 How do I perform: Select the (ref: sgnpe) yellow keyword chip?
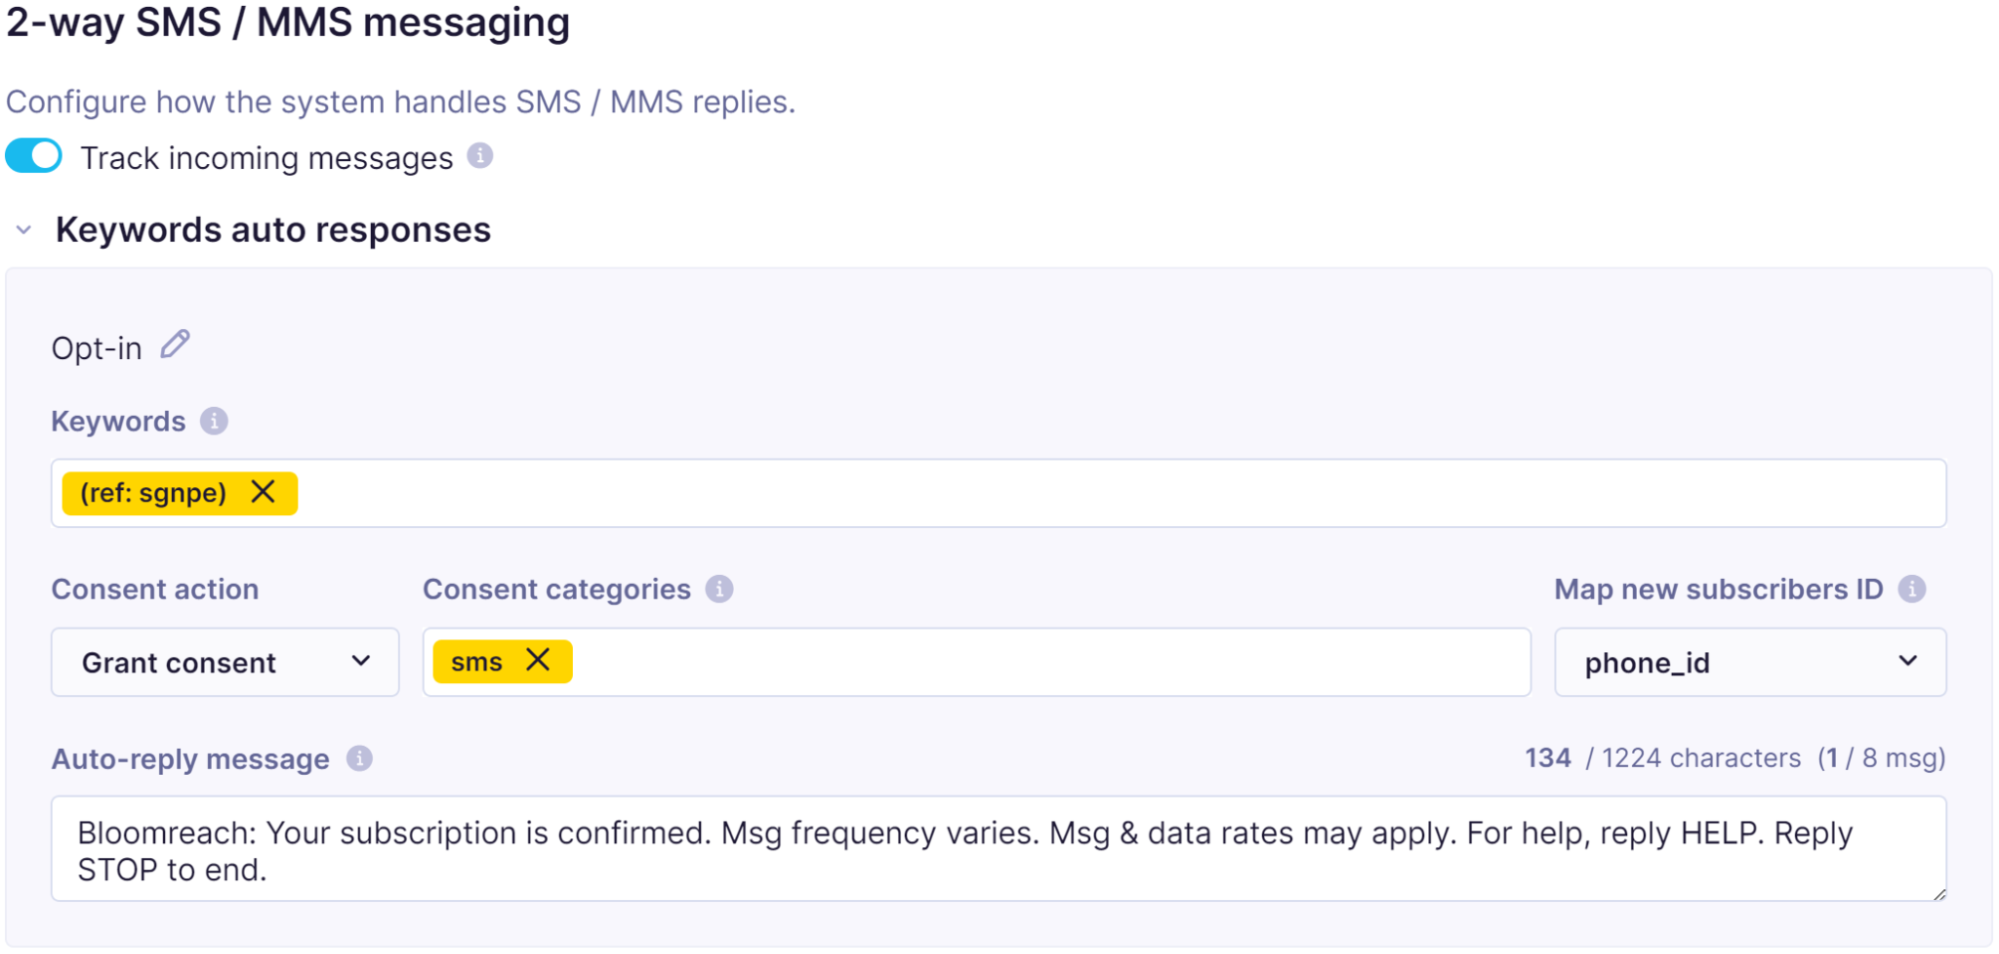tap(153, 493)
